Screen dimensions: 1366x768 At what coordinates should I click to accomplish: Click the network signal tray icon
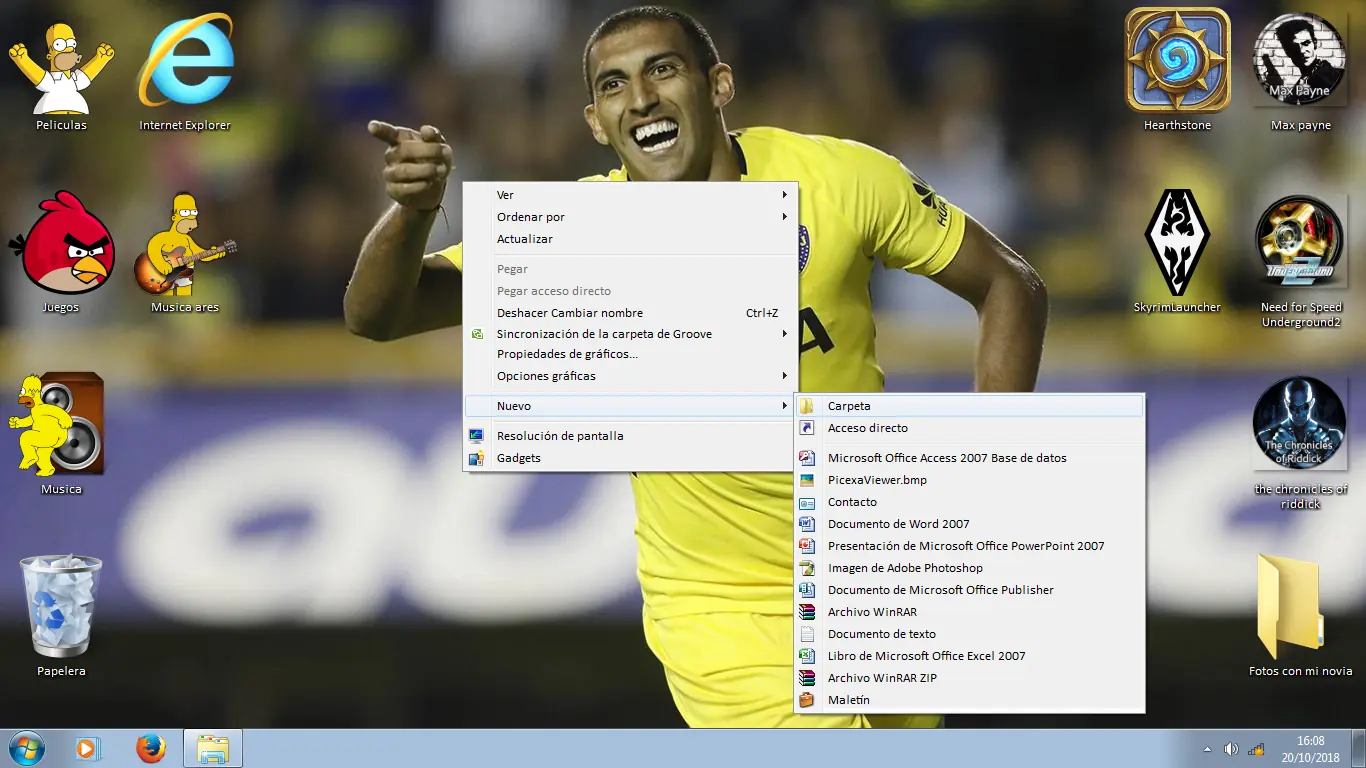coord(1256,749)
